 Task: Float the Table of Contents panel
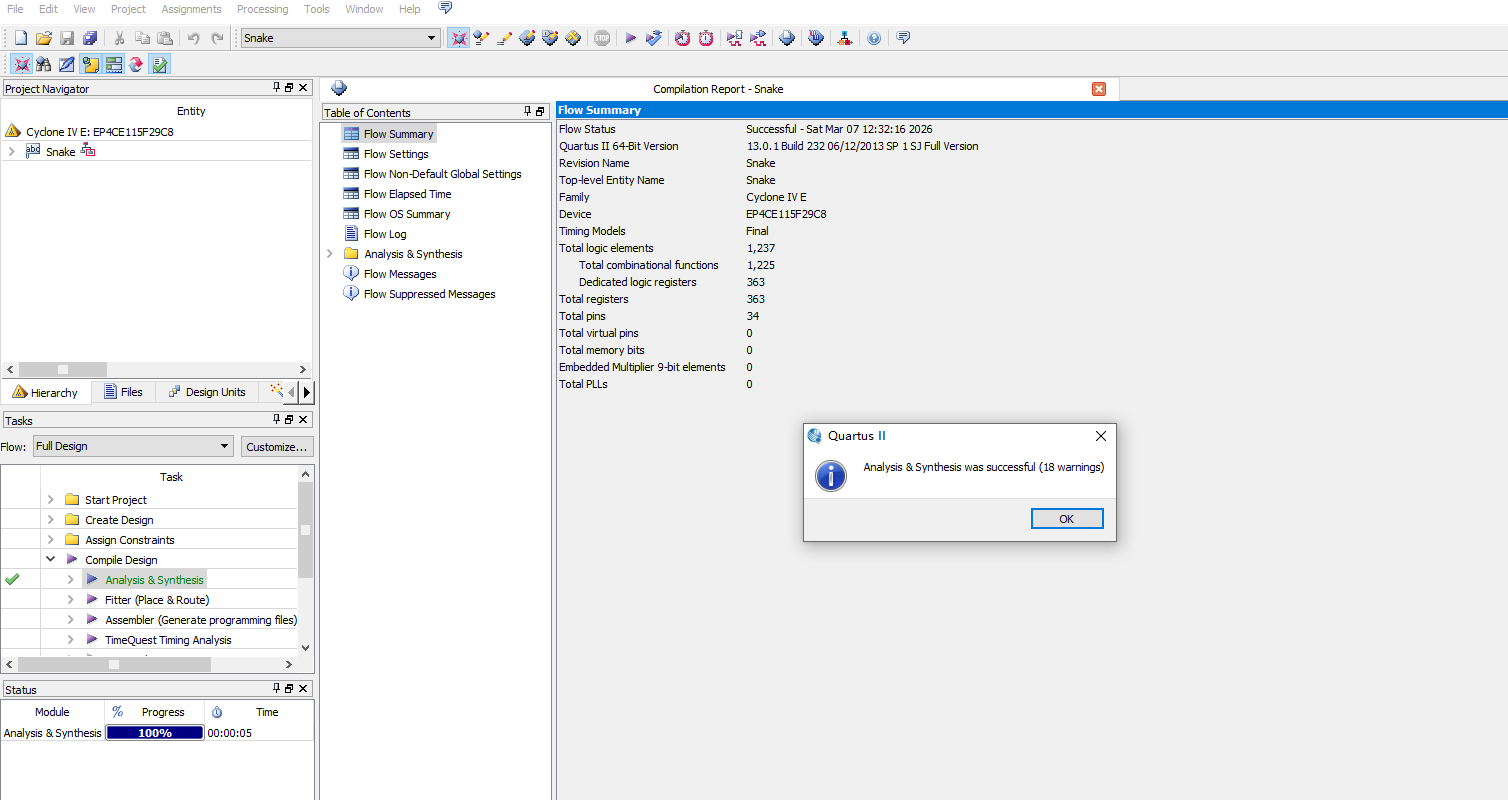540,112
